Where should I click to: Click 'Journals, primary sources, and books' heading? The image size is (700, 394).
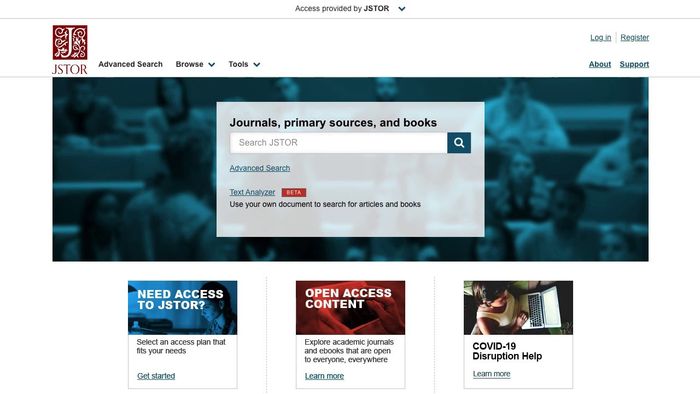point(333,123)
